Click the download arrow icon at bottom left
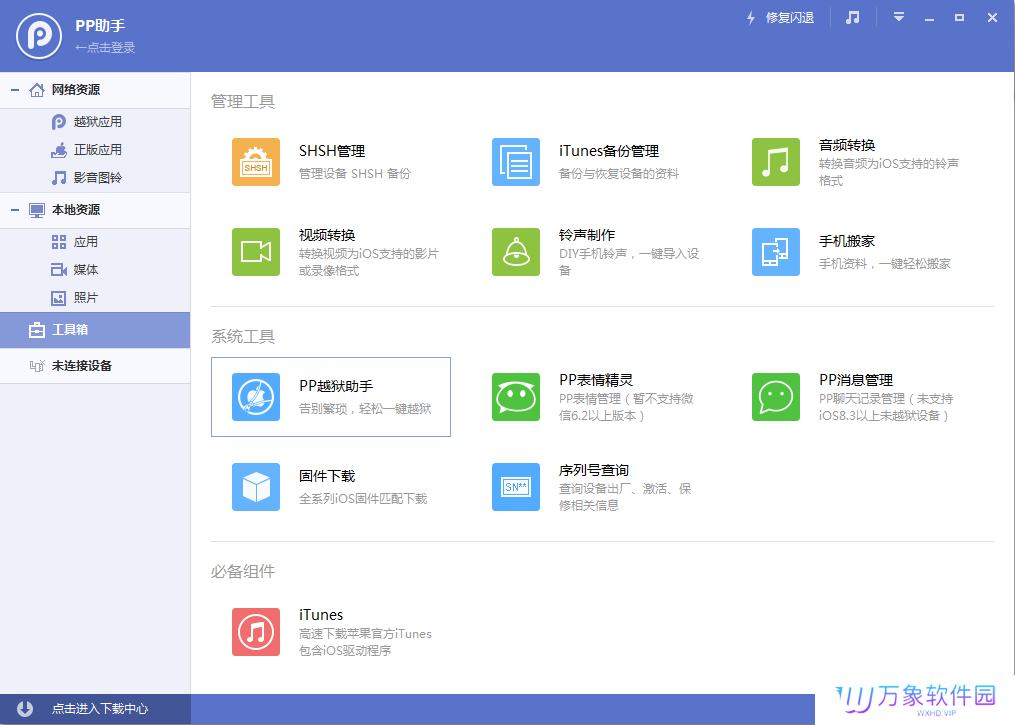This screenshot has height=725, width=1015. point(25,709)
